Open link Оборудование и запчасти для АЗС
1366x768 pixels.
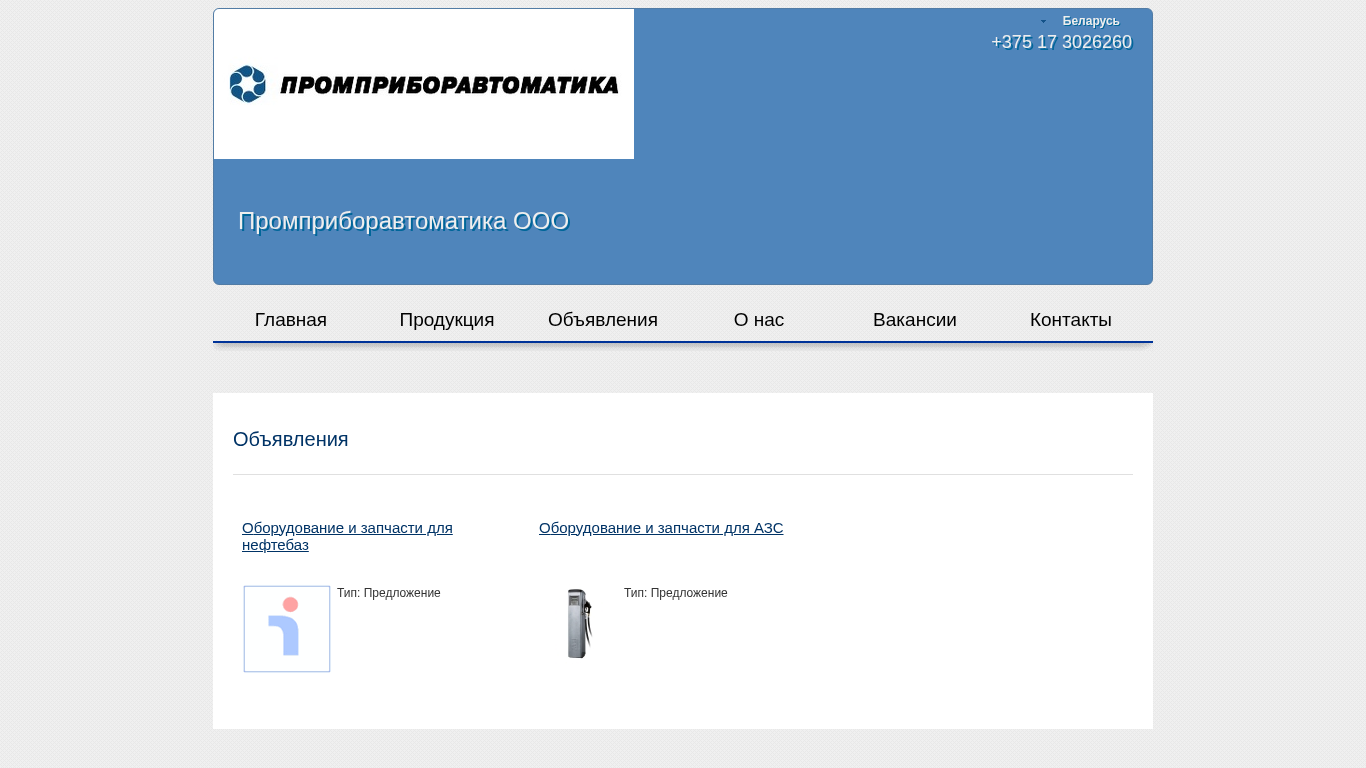coord(661,528)
